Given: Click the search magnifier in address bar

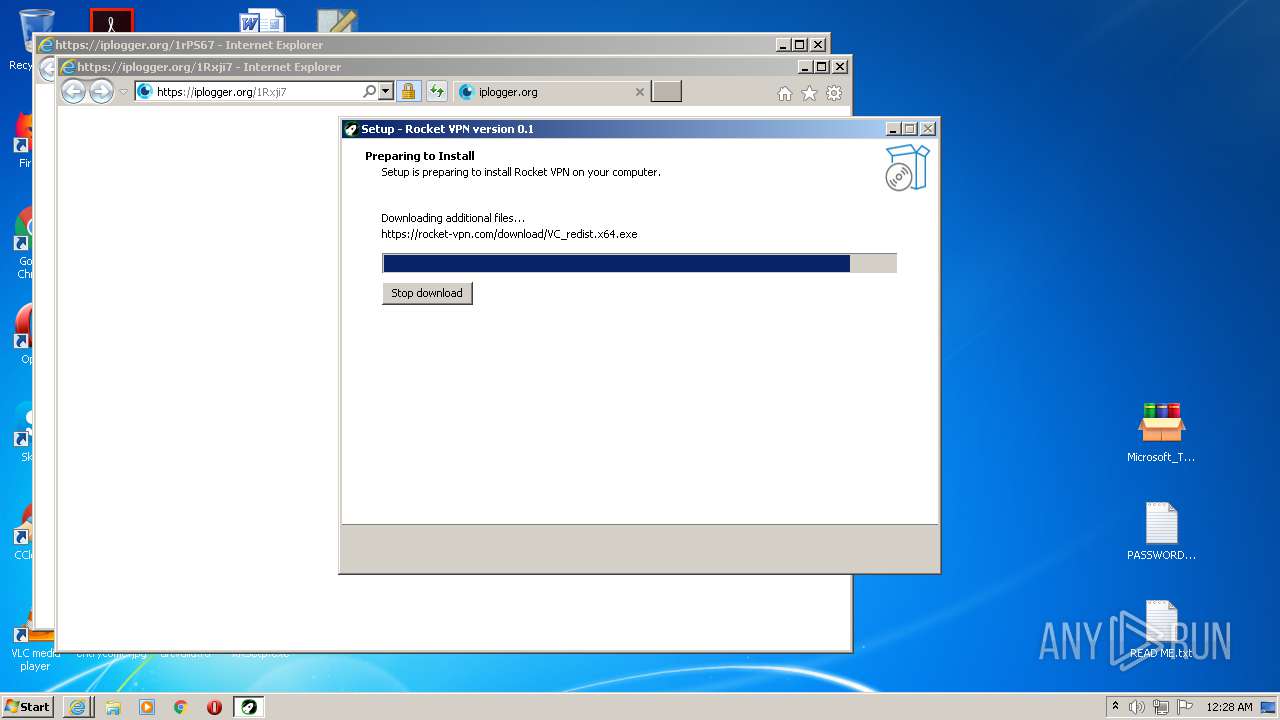Looking at the screenshot, I should (x=370, y=92).
